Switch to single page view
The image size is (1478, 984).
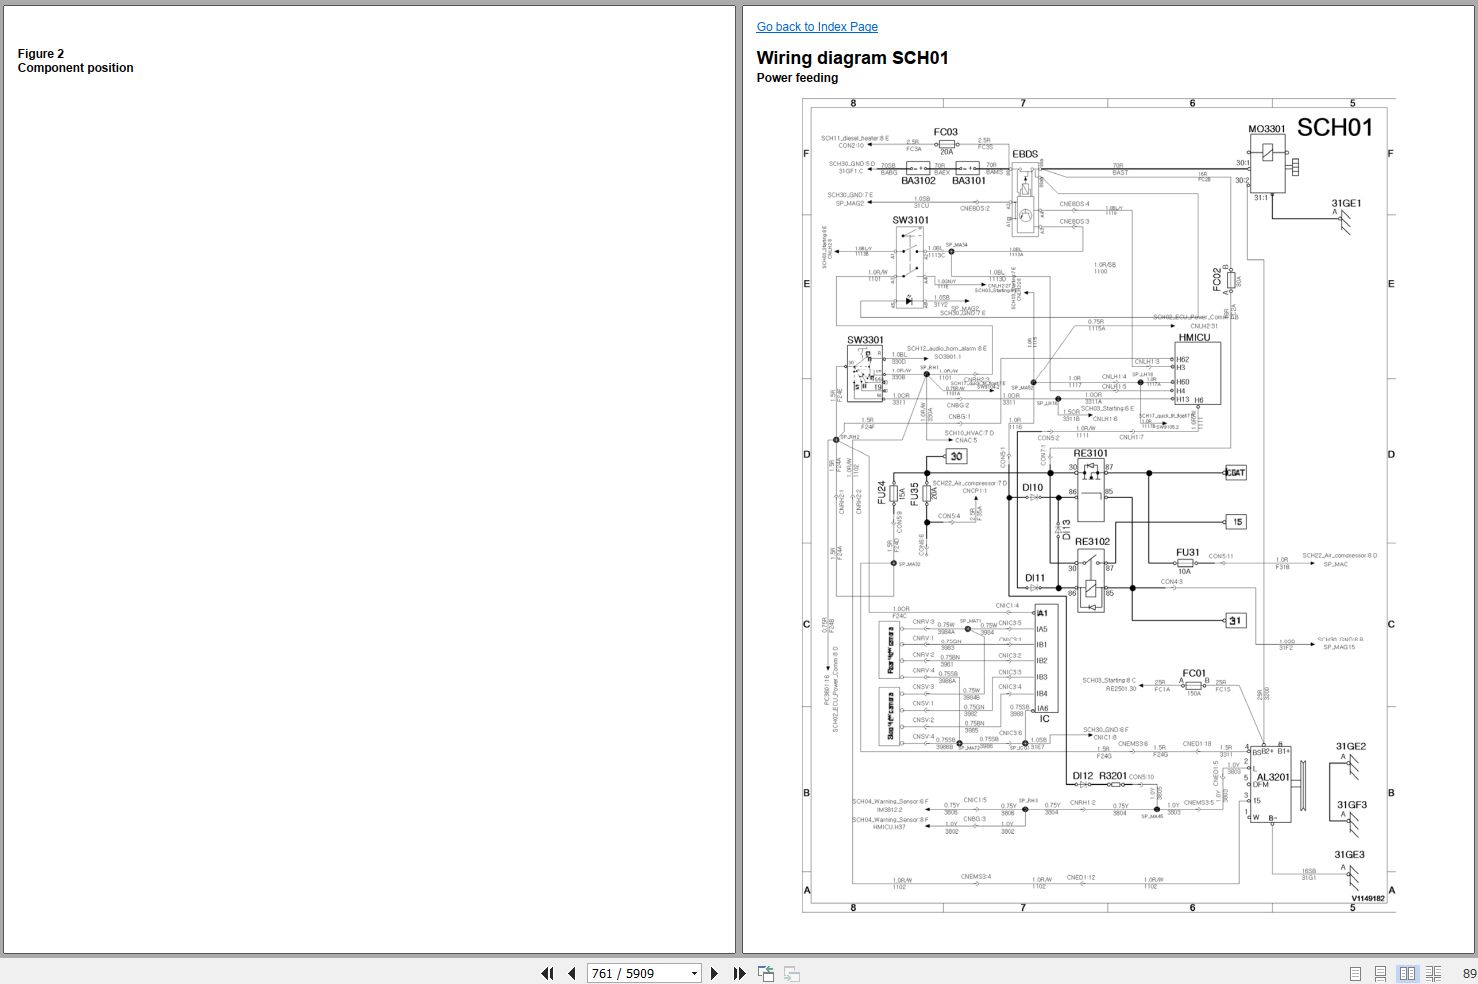(x=1355, y=973)
